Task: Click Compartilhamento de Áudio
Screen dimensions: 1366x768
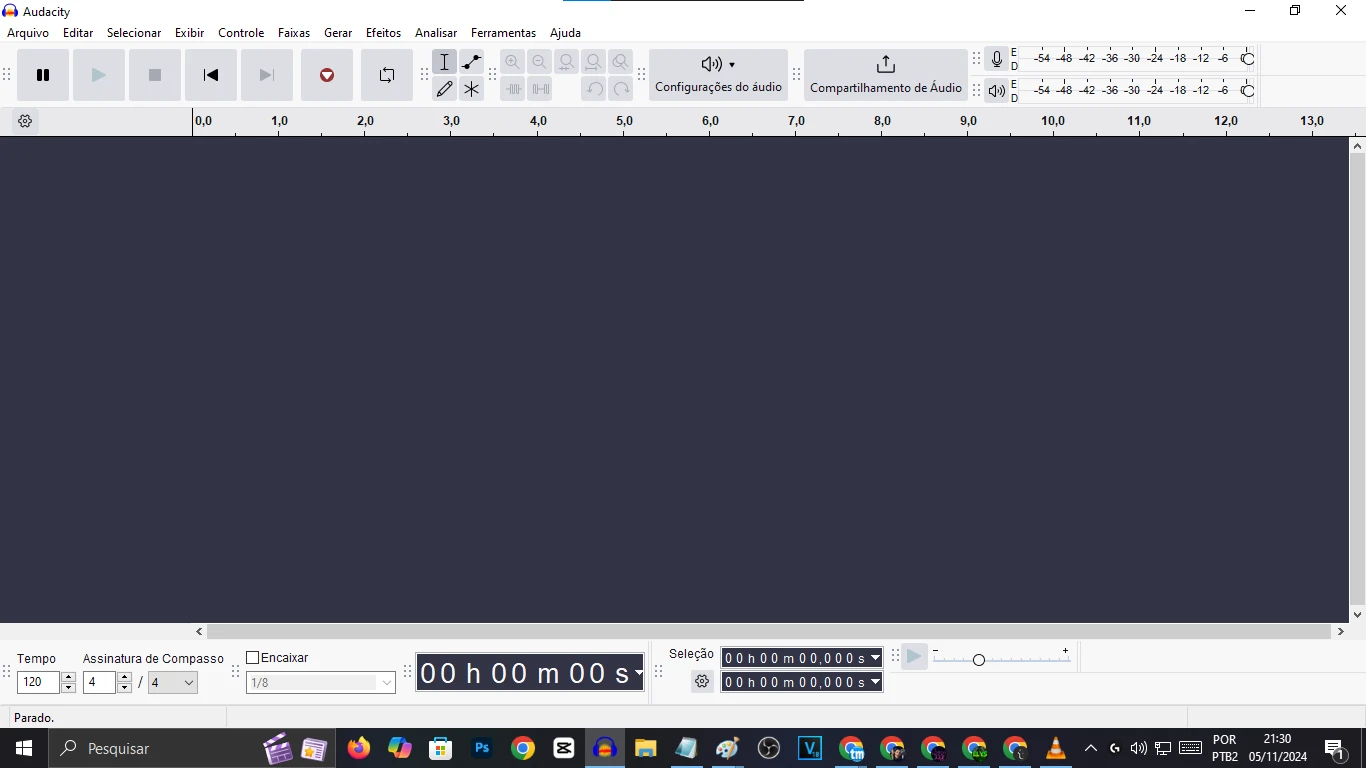Action: coord(886,75)
